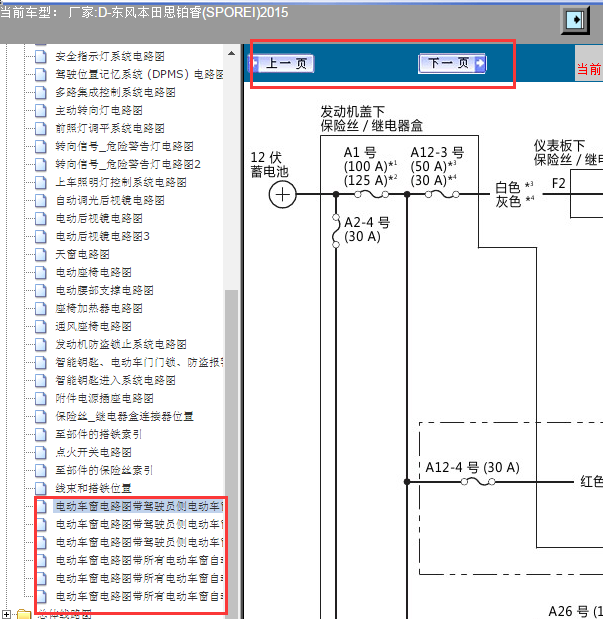The image size is (603, 619).
Task: Open the document icon for 自动调光后视镜电路图
Action: coord(41,200)
